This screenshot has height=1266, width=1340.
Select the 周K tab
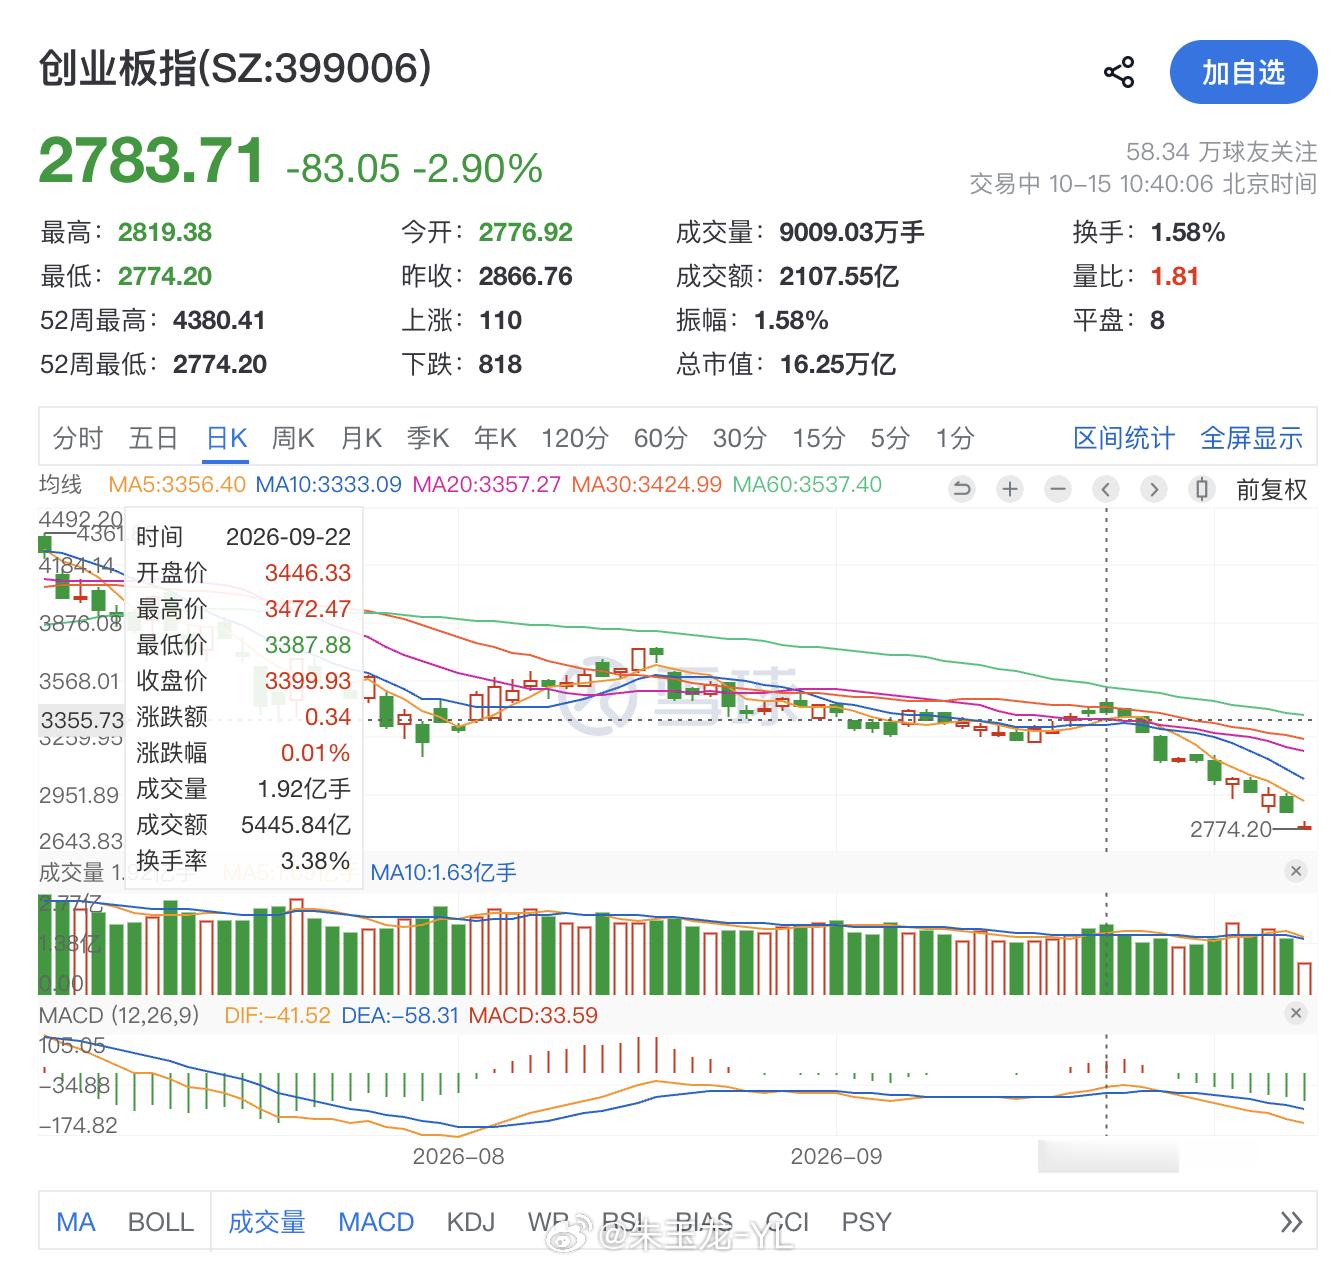[293, 438]
